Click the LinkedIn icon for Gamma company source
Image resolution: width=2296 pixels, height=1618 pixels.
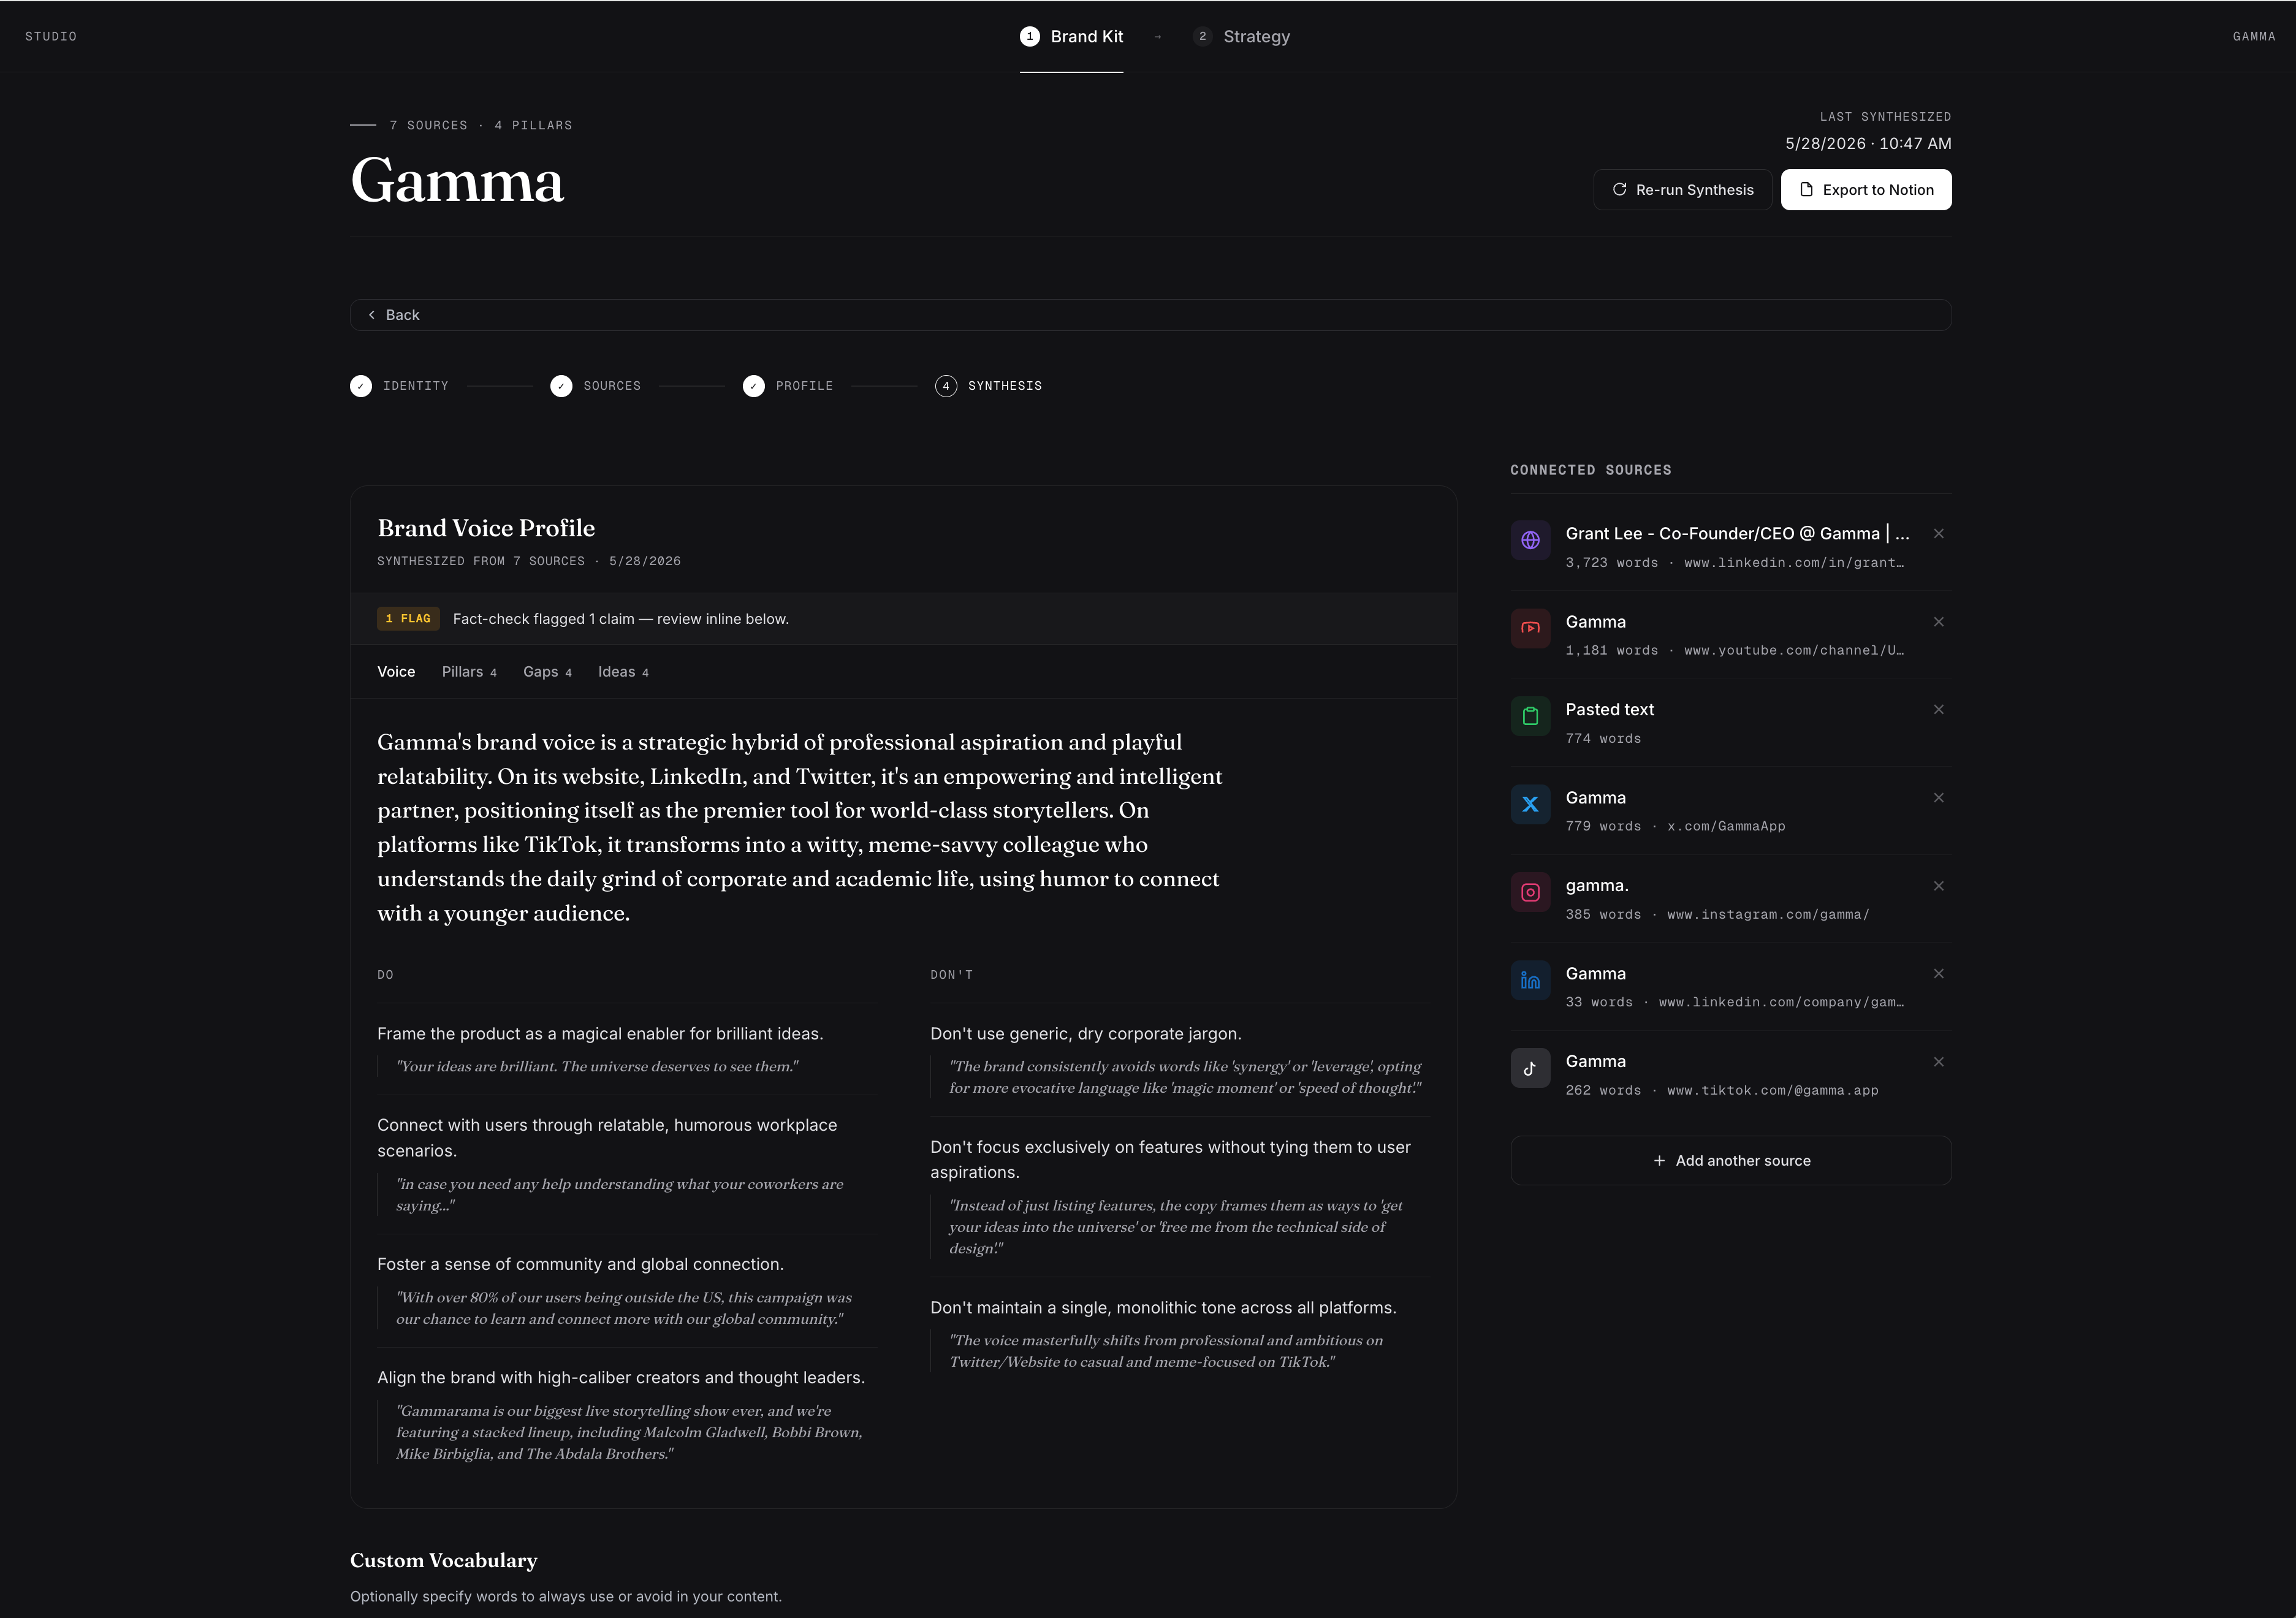tap(1530, 980)
